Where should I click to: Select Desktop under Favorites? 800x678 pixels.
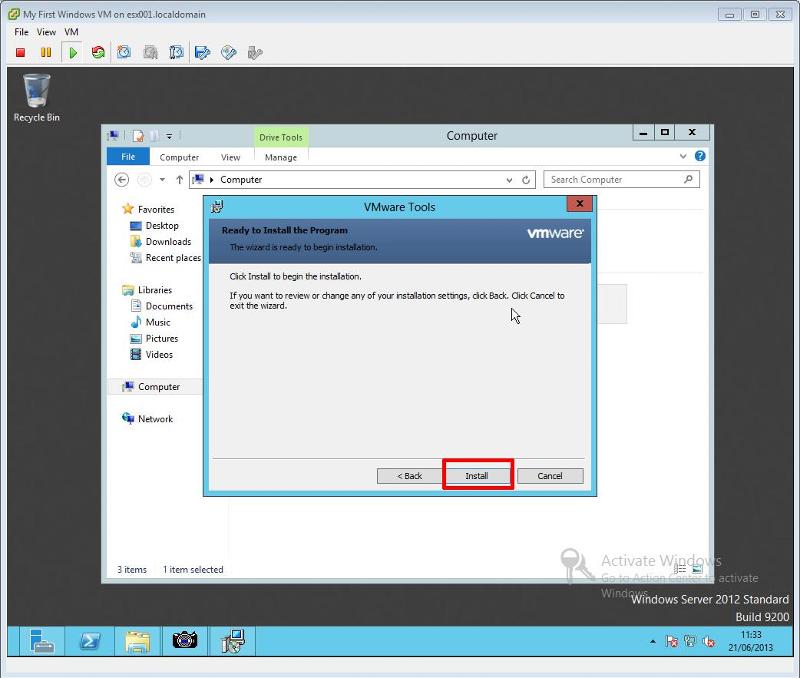point(162,225)
